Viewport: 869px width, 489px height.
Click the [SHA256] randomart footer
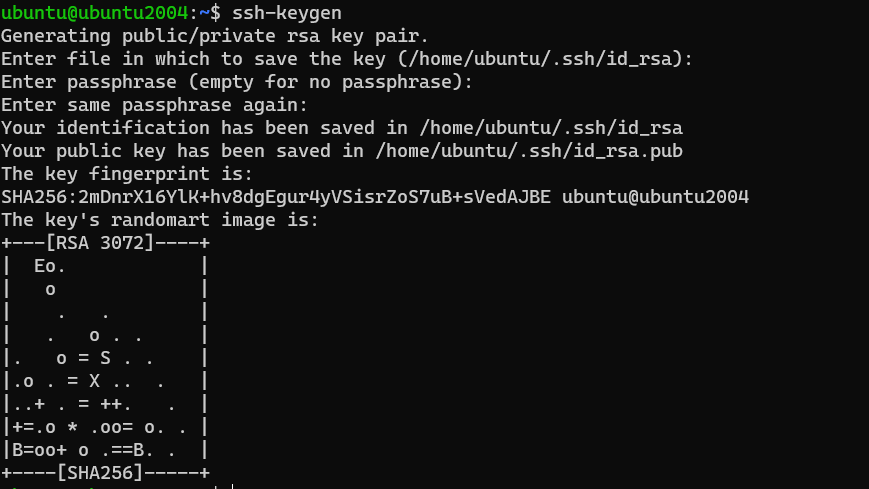tap(100, 473)
